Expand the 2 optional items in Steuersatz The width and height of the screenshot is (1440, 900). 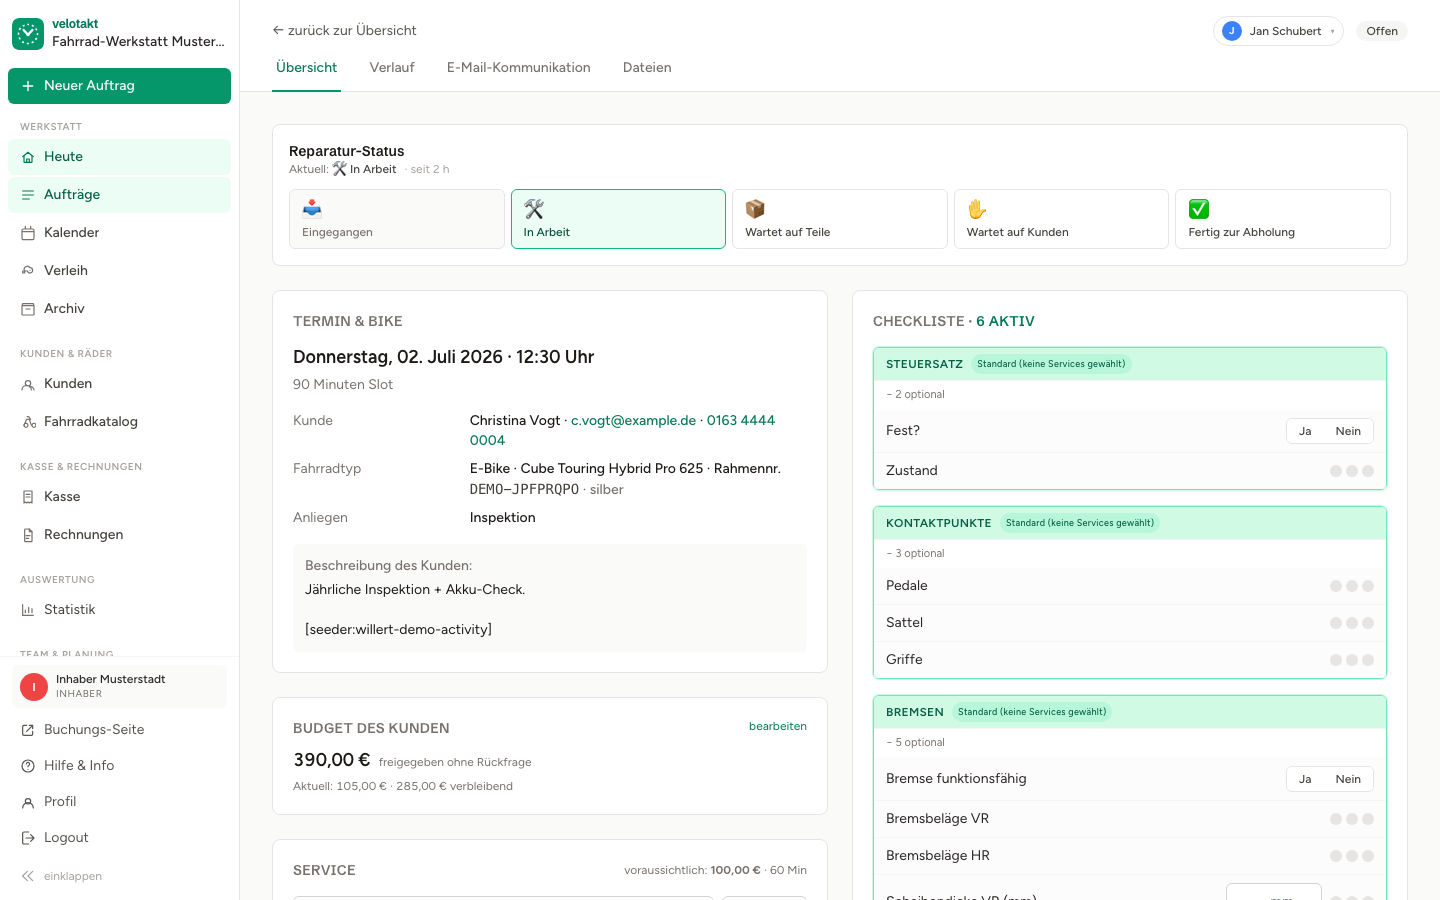click(x=915, y=394)
